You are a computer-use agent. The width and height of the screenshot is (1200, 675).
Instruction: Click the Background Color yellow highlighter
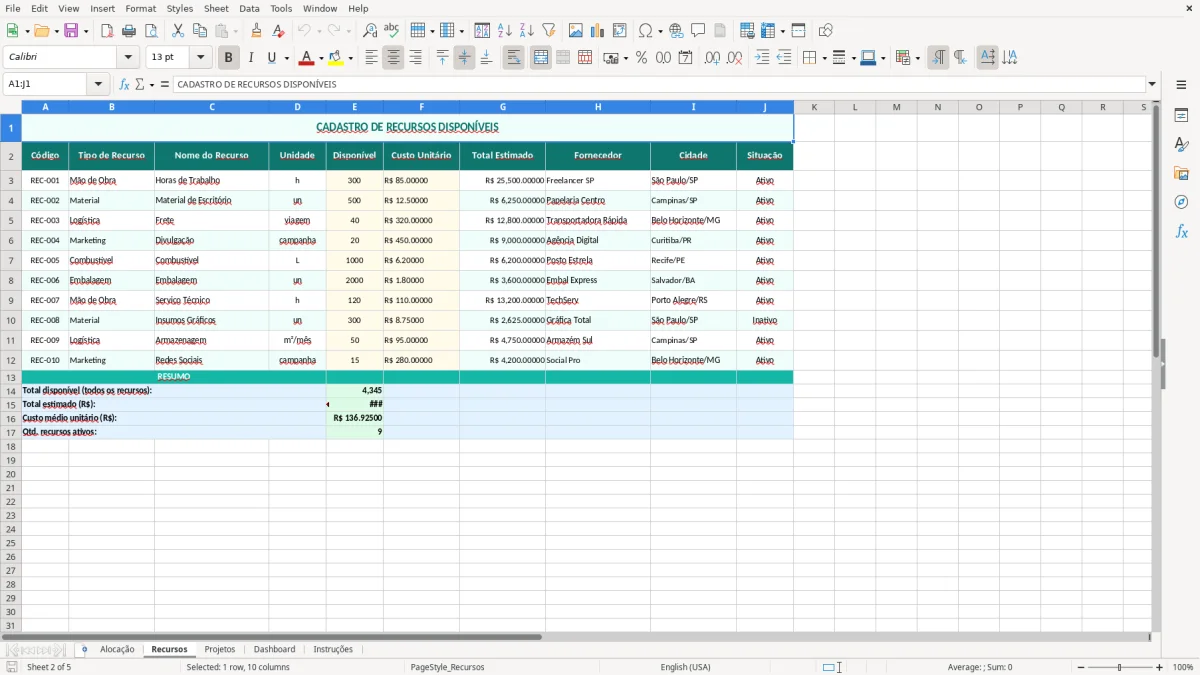click(x=336, y=58)
